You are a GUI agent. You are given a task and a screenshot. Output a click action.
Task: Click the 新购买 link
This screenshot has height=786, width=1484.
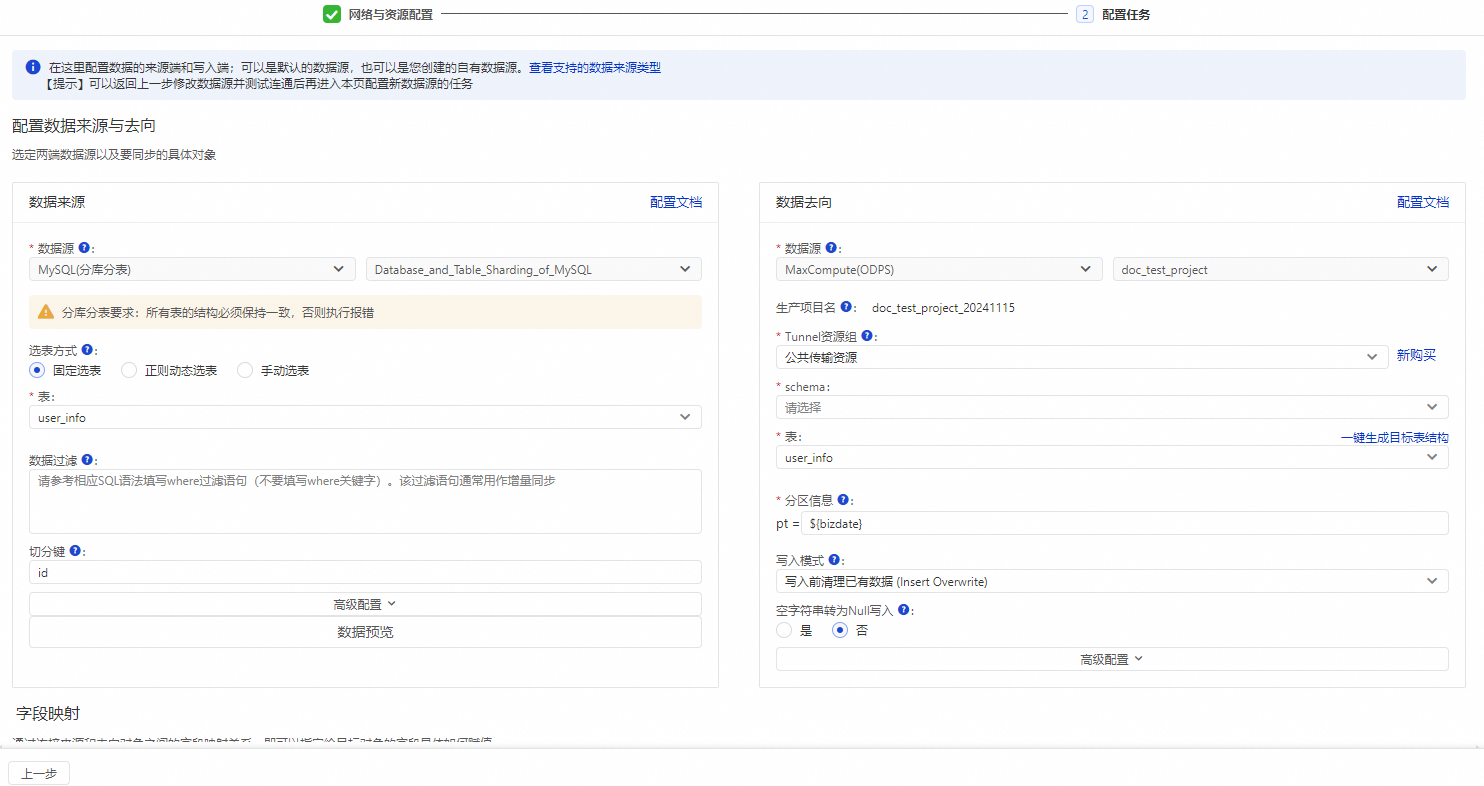[x=1416, y=356]
